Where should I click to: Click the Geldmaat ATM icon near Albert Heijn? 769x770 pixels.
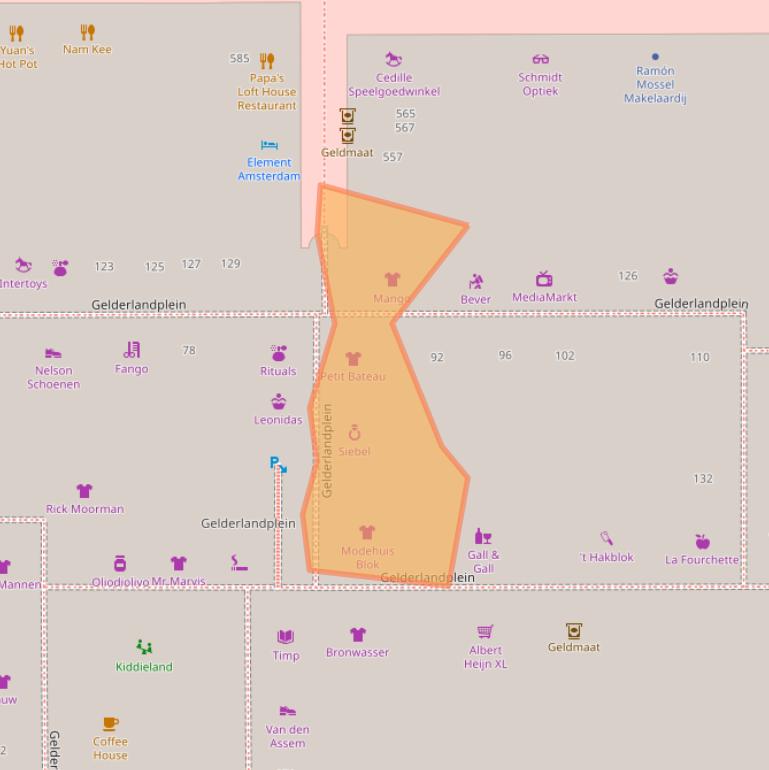[573, 630]
